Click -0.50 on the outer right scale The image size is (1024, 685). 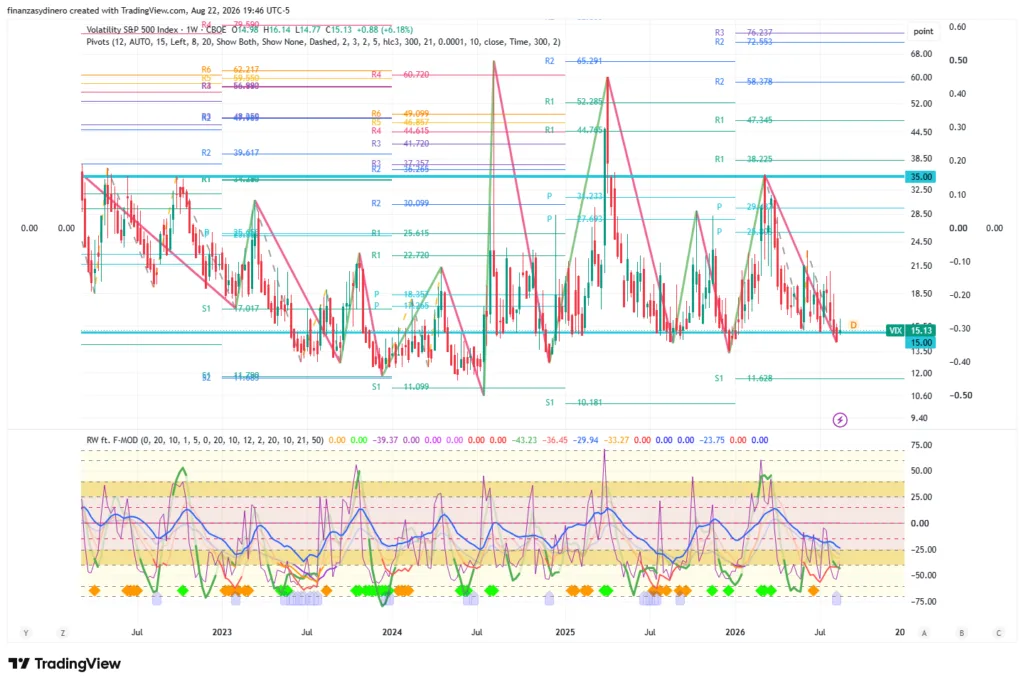point(960,396)
